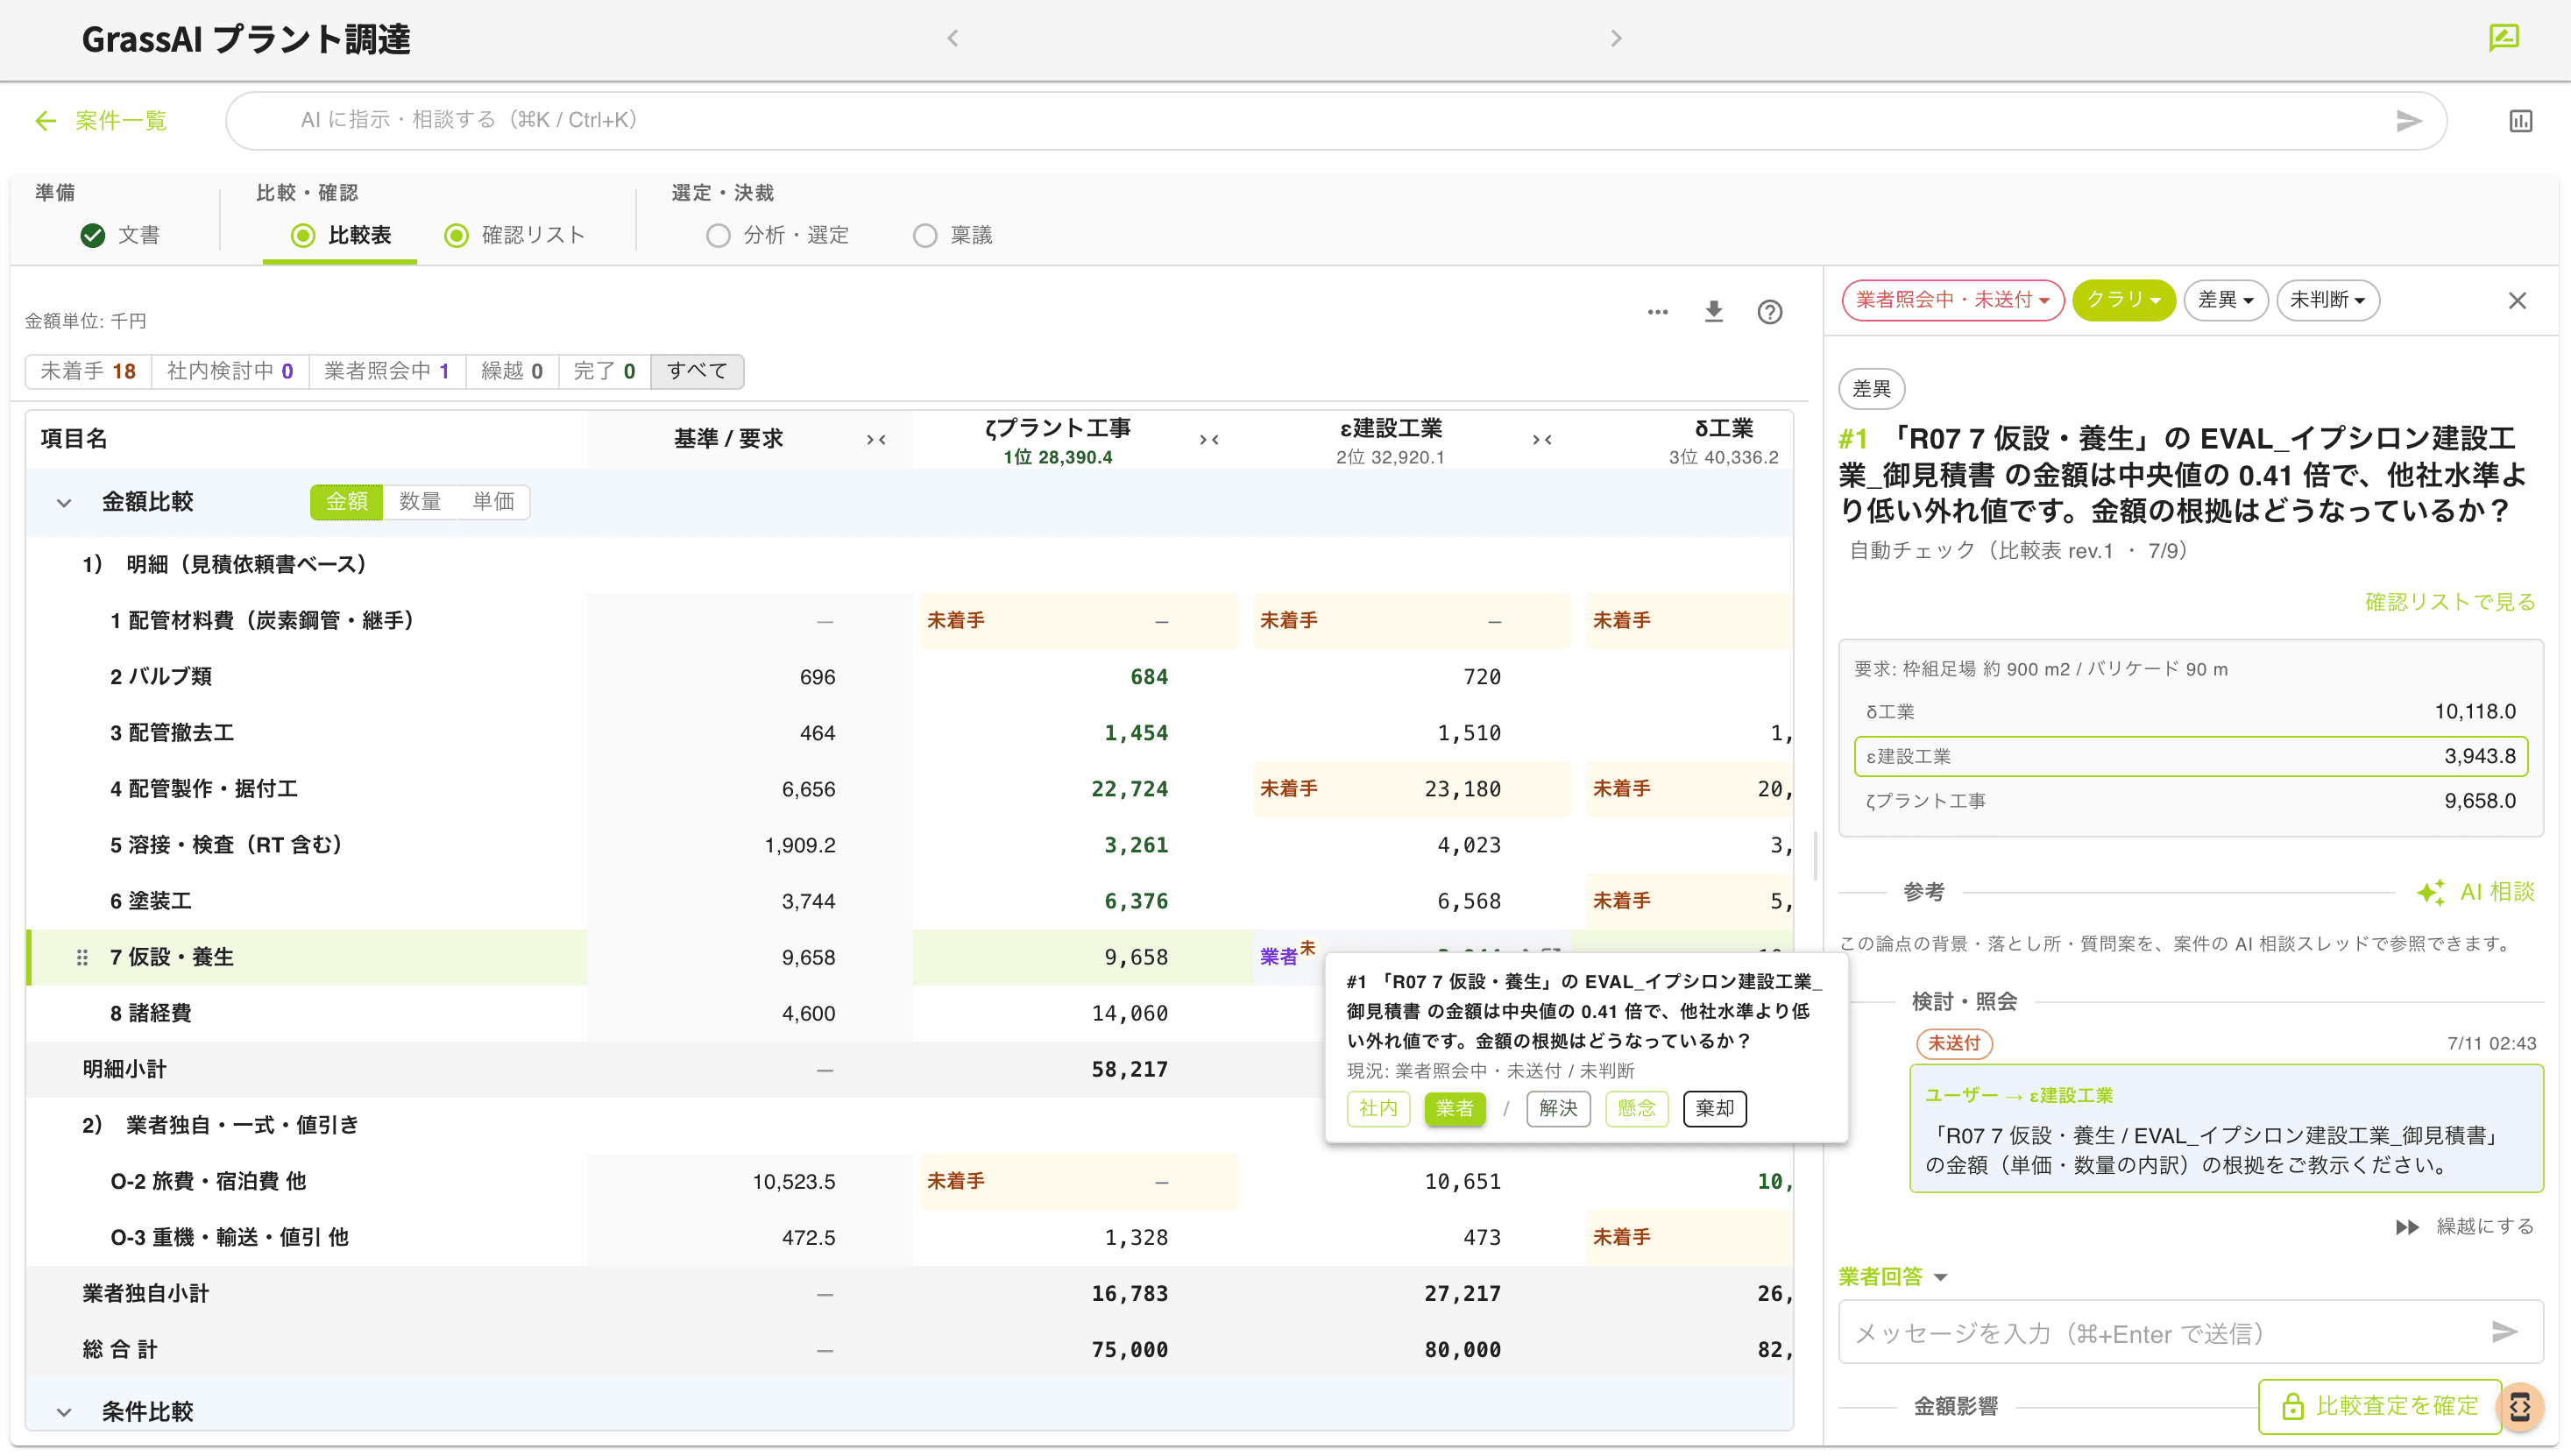The height and width of the screenshot is (1456, 2571).
Task: Mark issue as 解決 in popup
Action: (1558, 1108)
